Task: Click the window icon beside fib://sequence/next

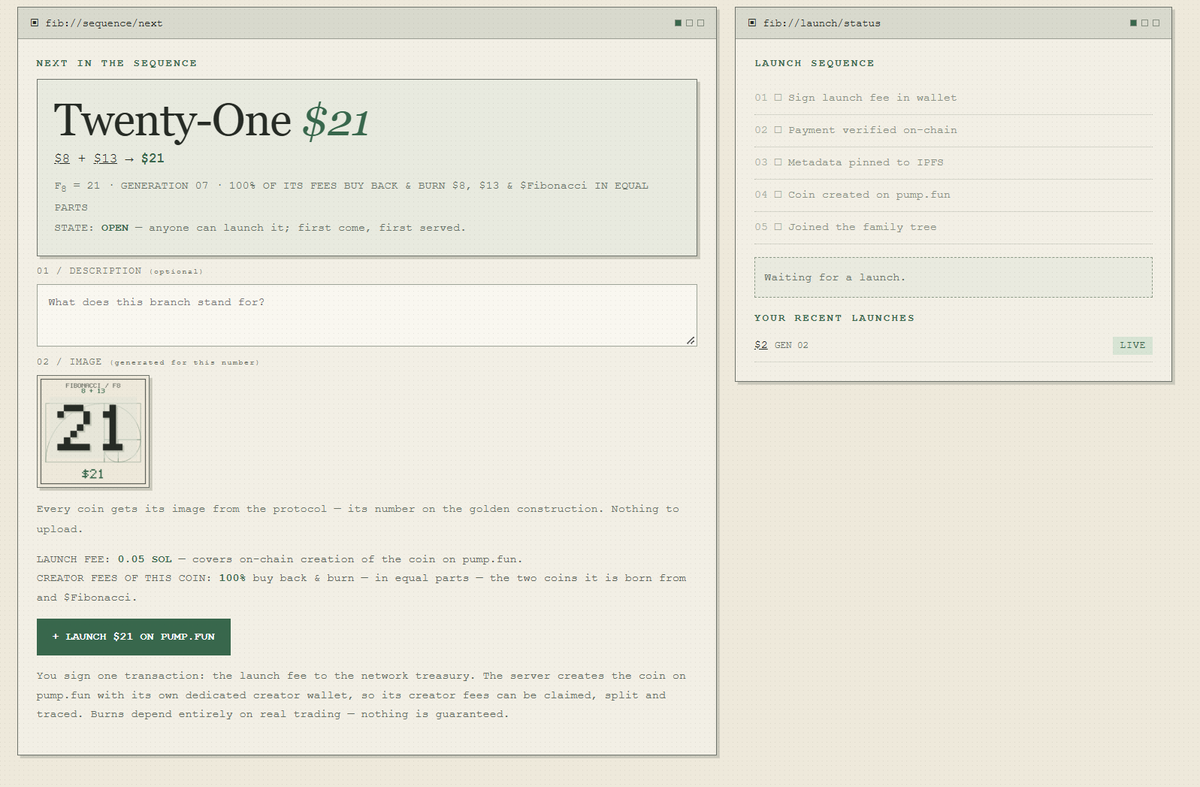Action: point(35,23)
